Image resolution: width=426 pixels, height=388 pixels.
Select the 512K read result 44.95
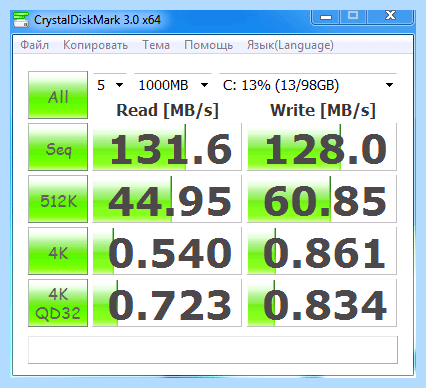(x=167, y=199)
